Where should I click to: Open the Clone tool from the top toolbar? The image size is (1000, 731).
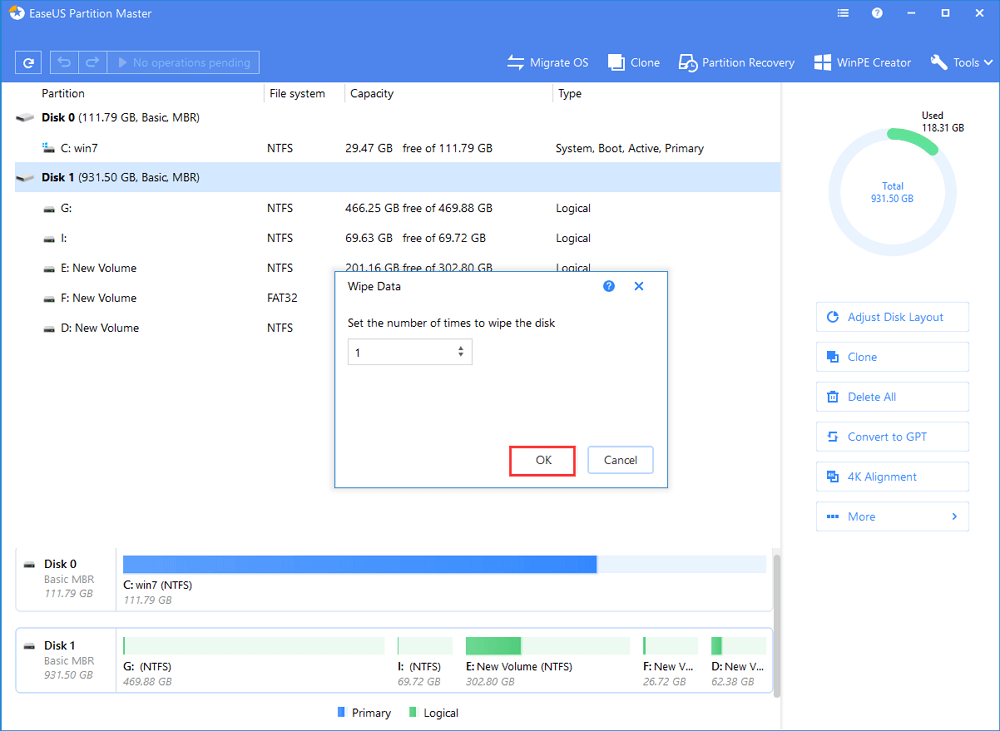click(x=633, y=62)
